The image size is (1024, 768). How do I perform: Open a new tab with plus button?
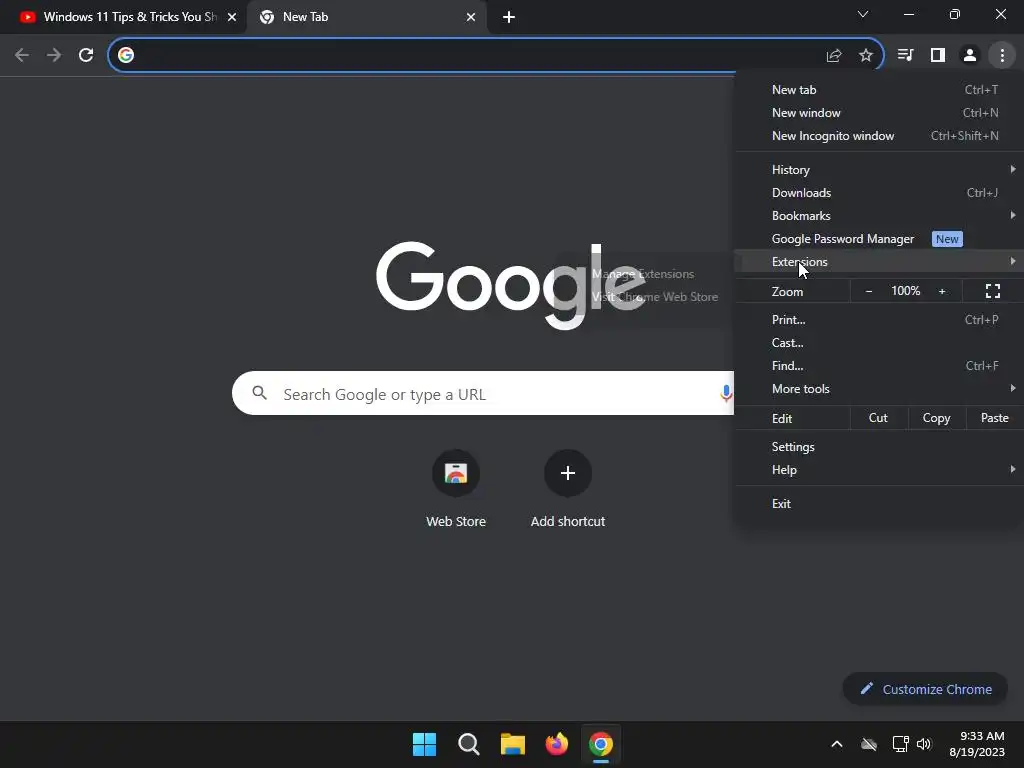point(509,17)
